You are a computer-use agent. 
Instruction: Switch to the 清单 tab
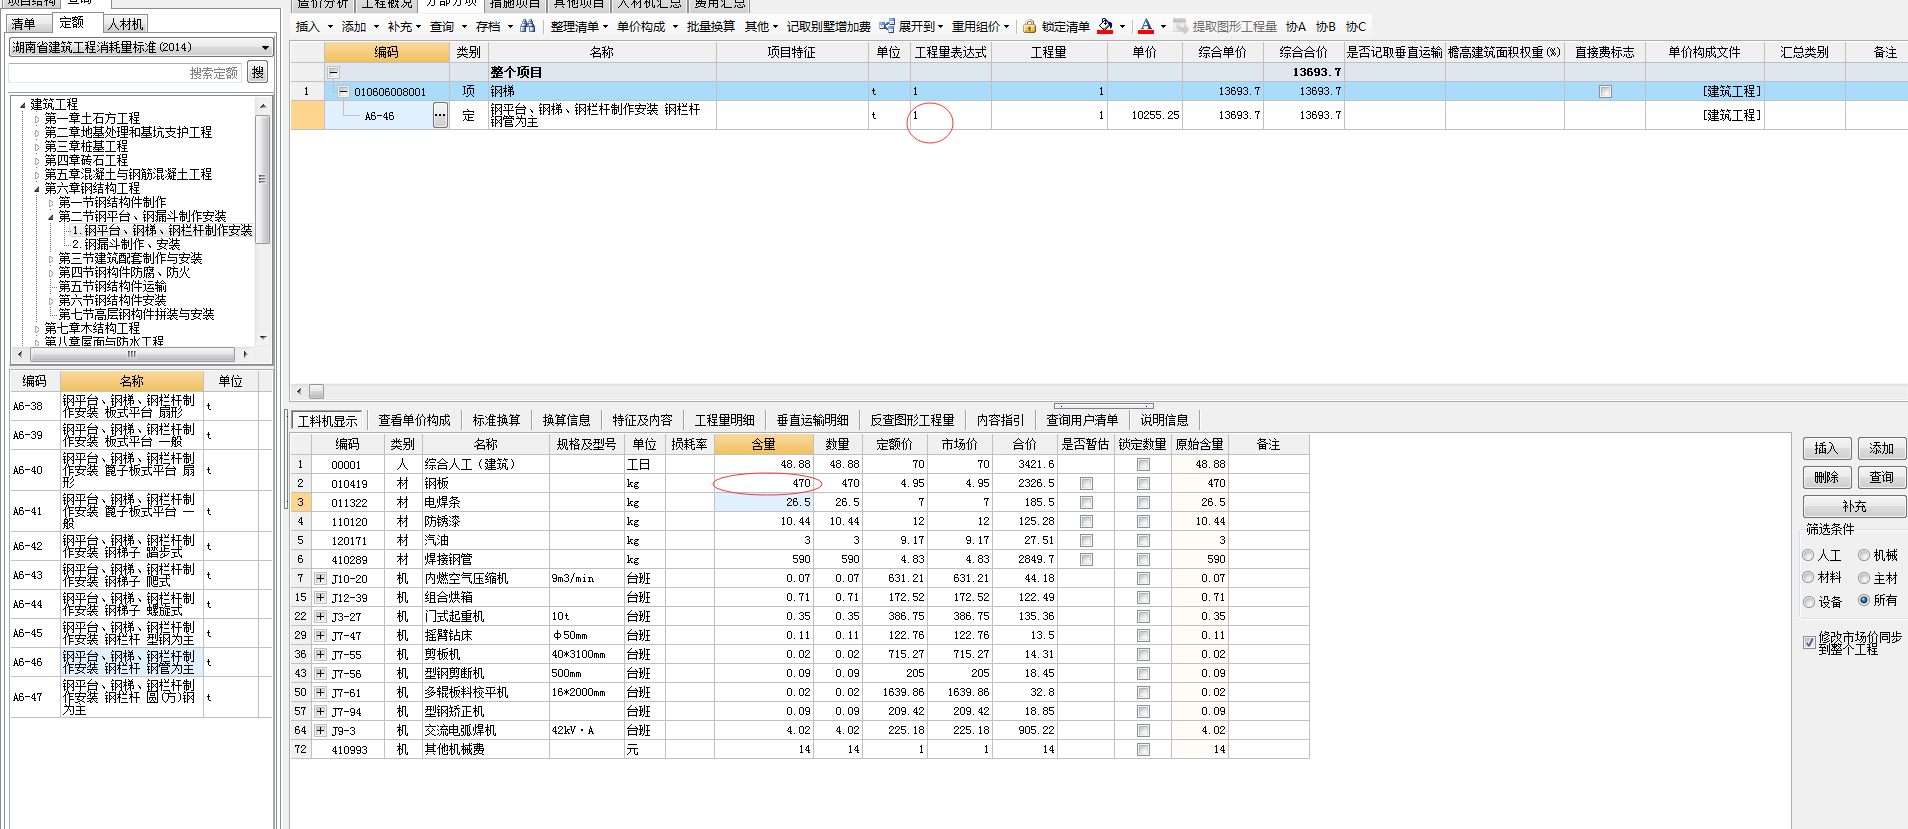pyautogui.click(x=23, y=24)
